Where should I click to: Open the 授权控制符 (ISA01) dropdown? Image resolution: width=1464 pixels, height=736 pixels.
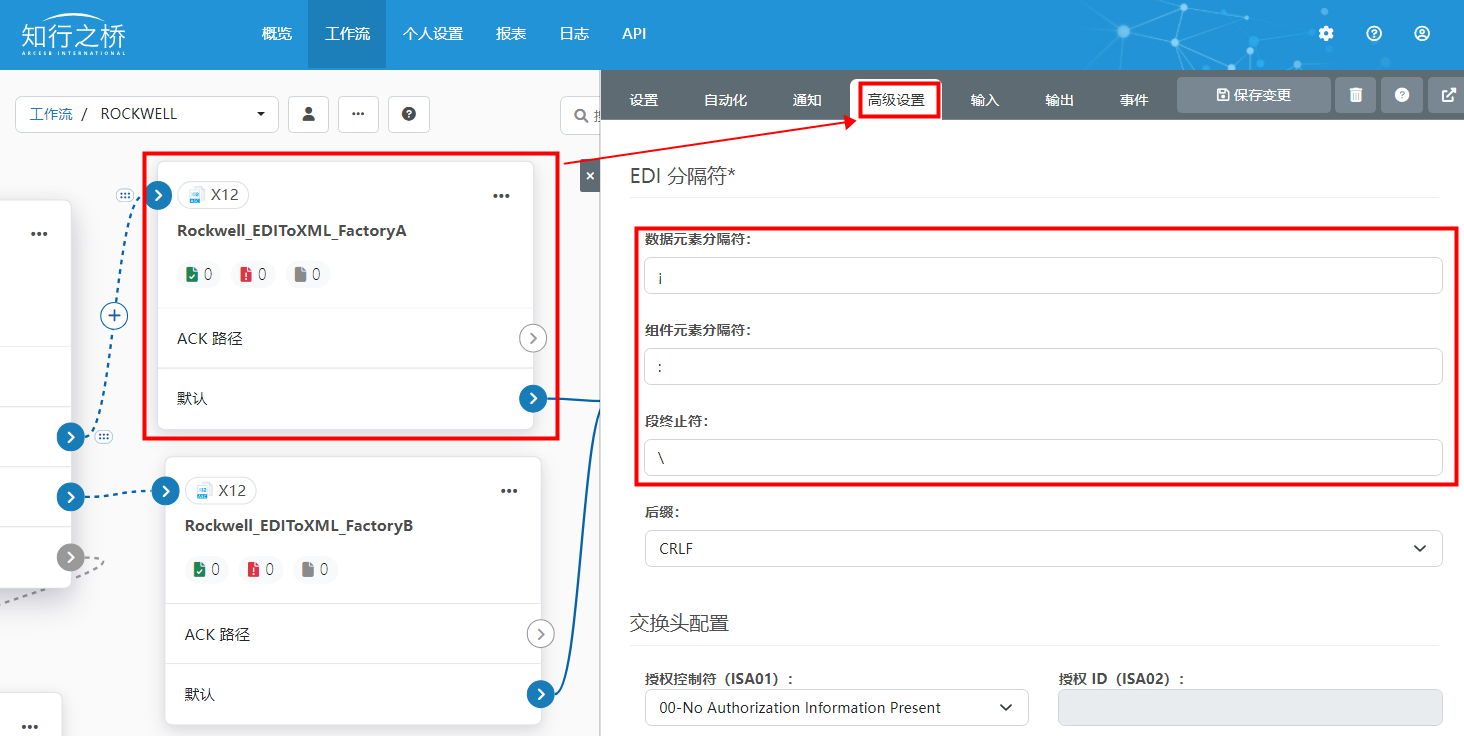tap(836, 708)
